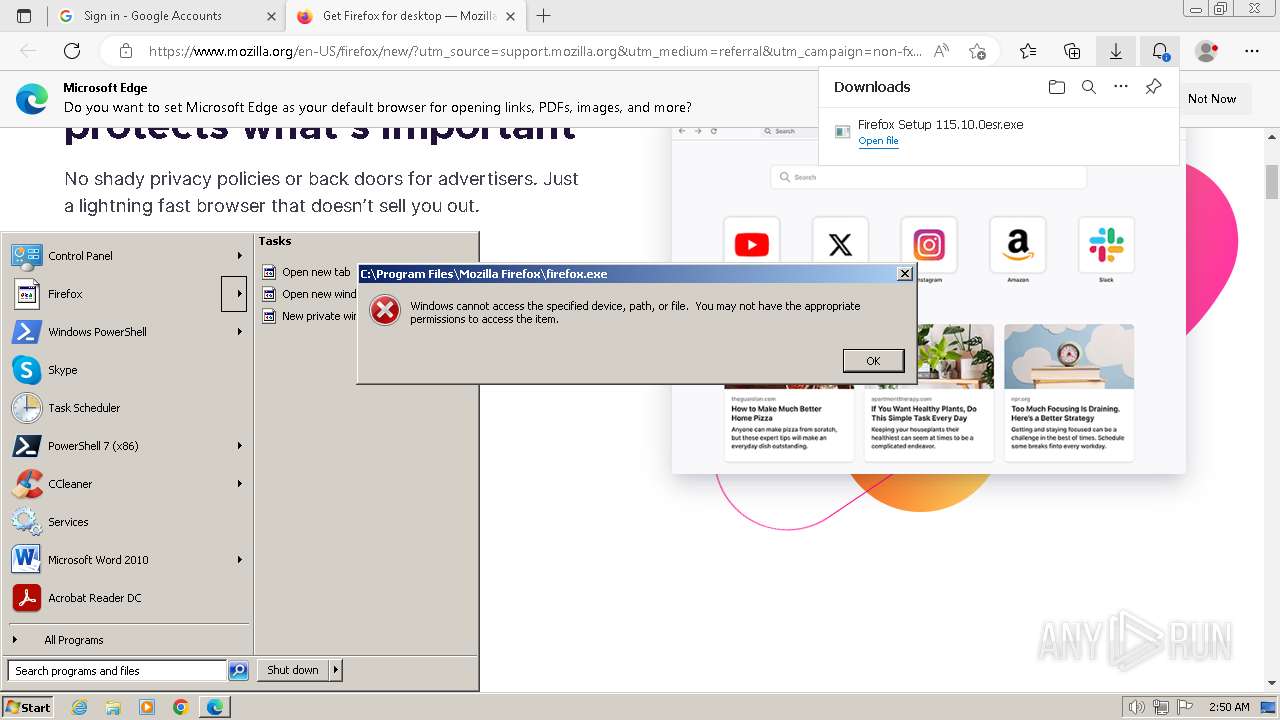This screenshot has height=720, width=1280.
Task: Pin the Downloads panel
Action: tap(1153, 87)
